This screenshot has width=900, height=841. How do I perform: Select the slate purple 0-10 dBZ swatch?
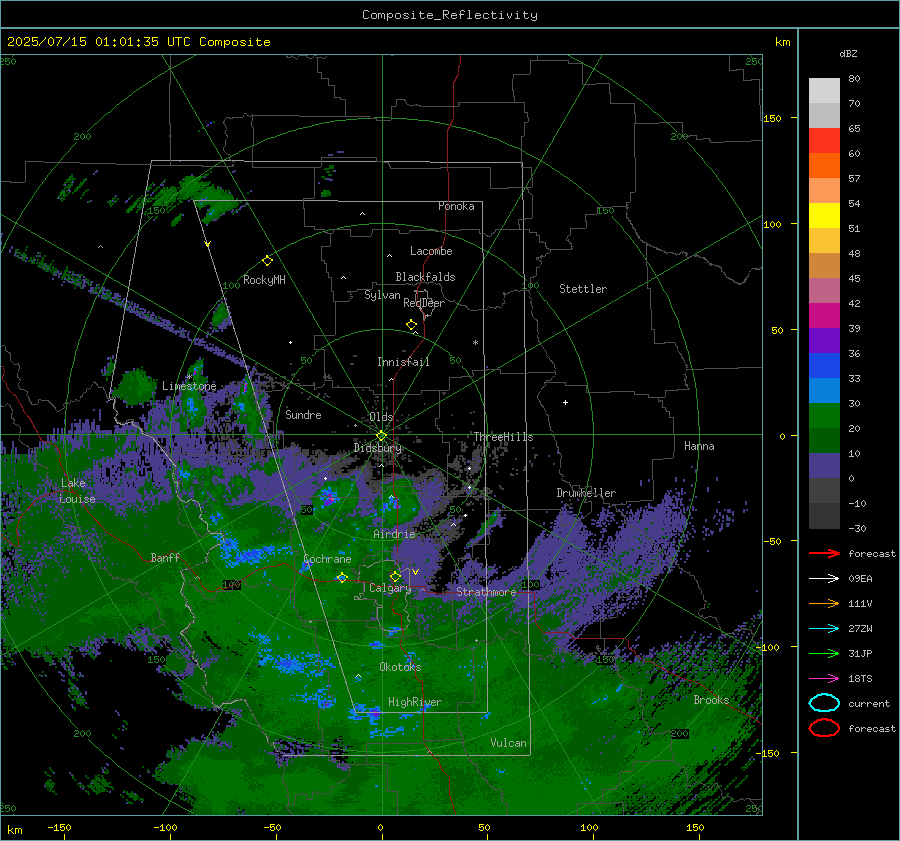[824, 466]
